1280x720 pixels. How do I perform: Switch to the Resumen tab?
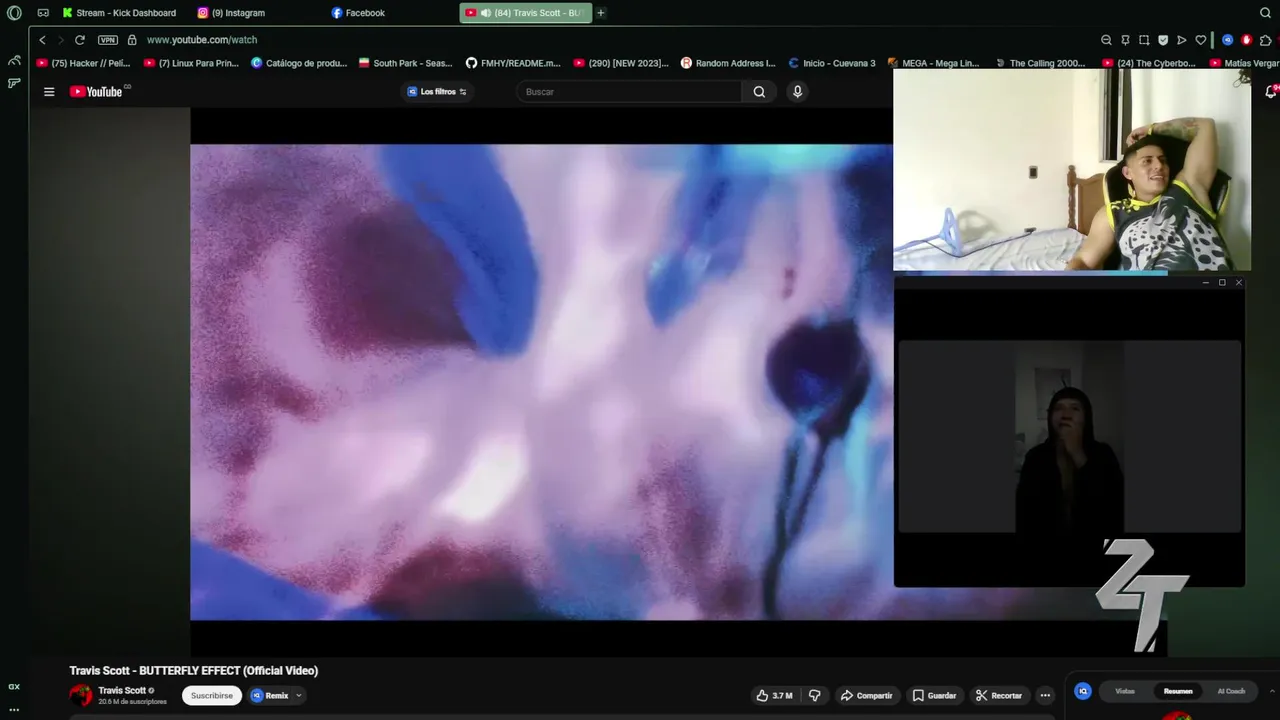[x=1178, y=691]
